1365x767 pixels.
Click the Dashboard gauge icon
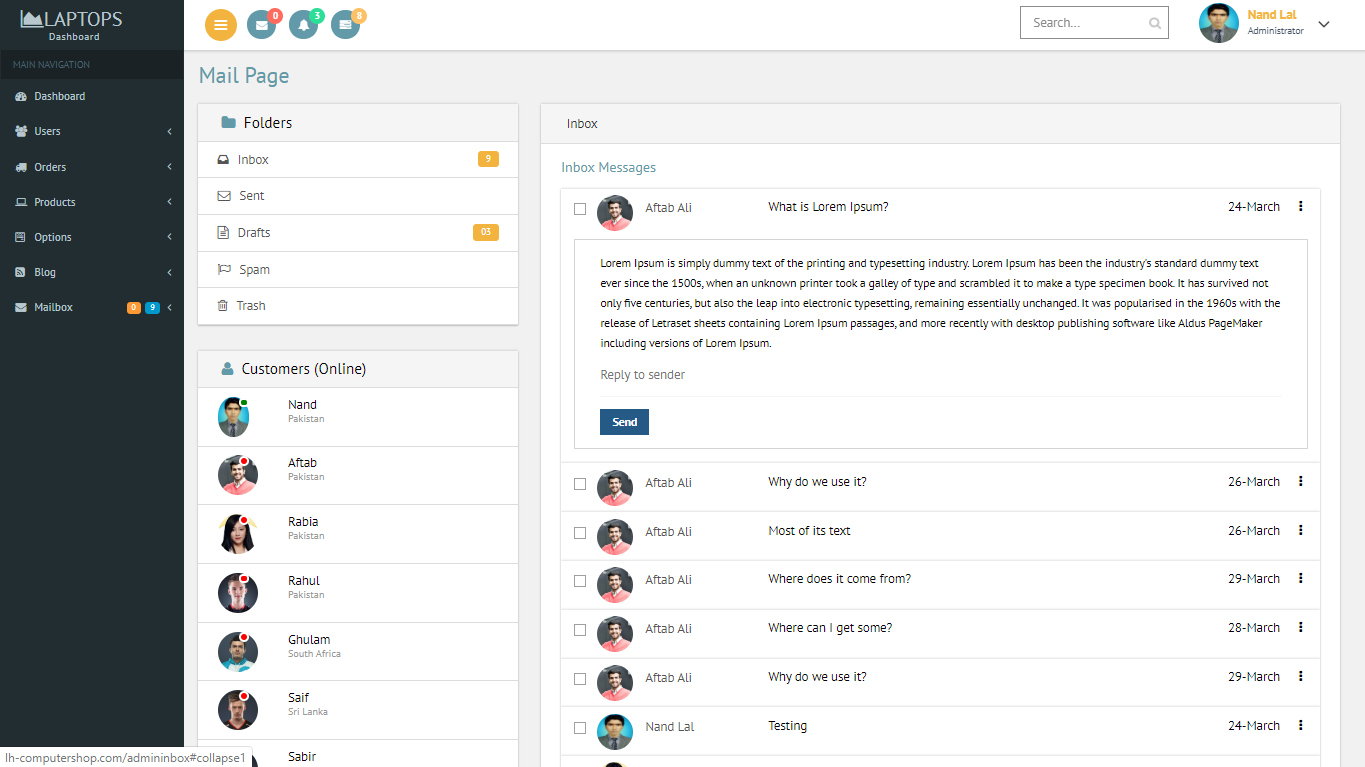pyautogui.click(x=21, y=96)
